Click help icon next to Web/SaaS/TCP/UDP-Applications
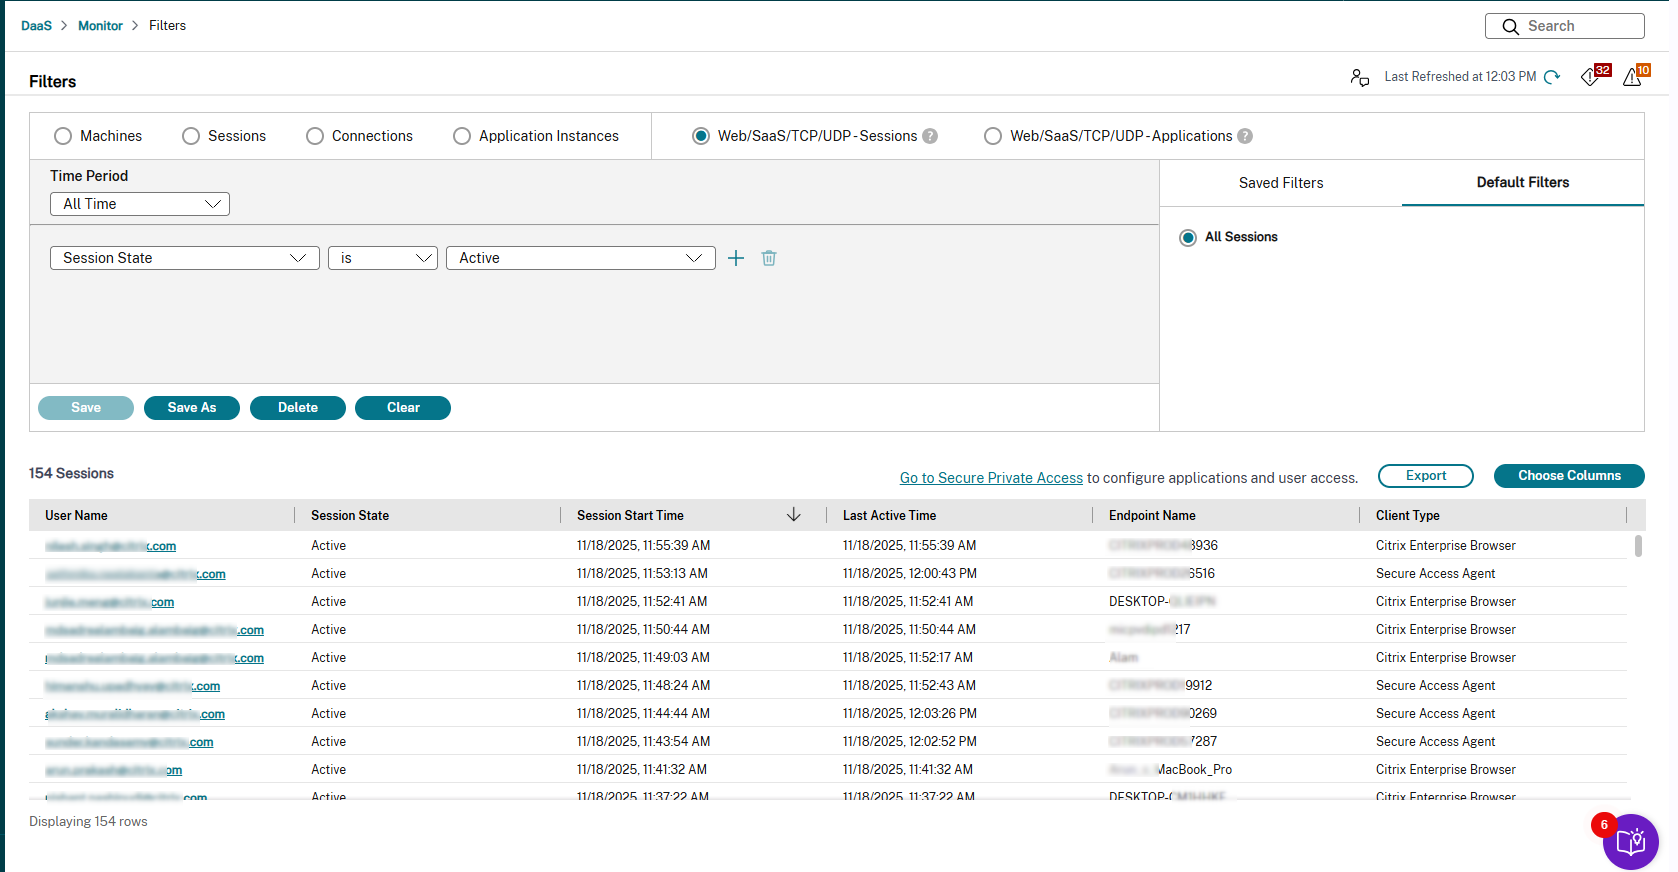1678x872 pixels. pyautogui.click(x=1245, y=136)
